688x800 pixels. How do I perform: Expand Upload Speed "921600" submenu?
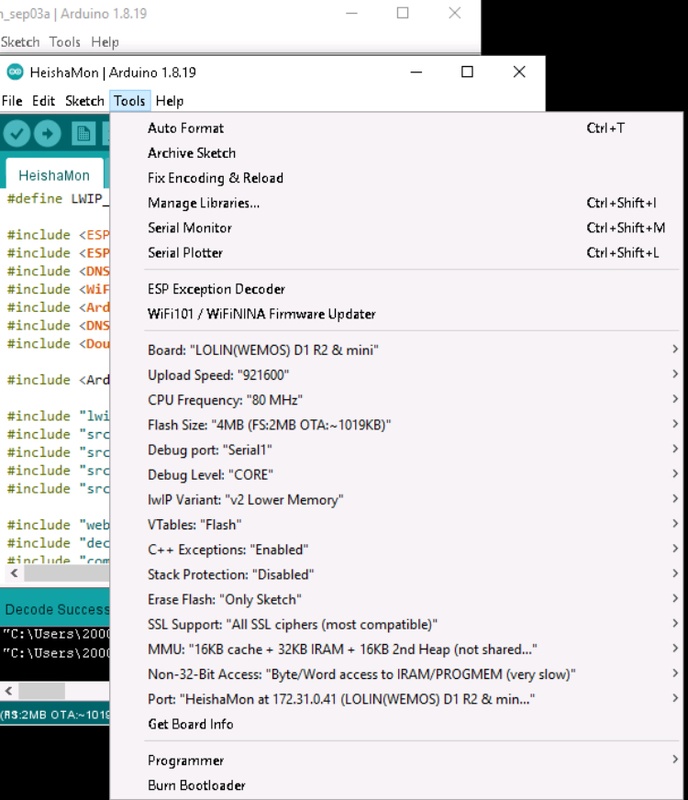coord(397,376)
